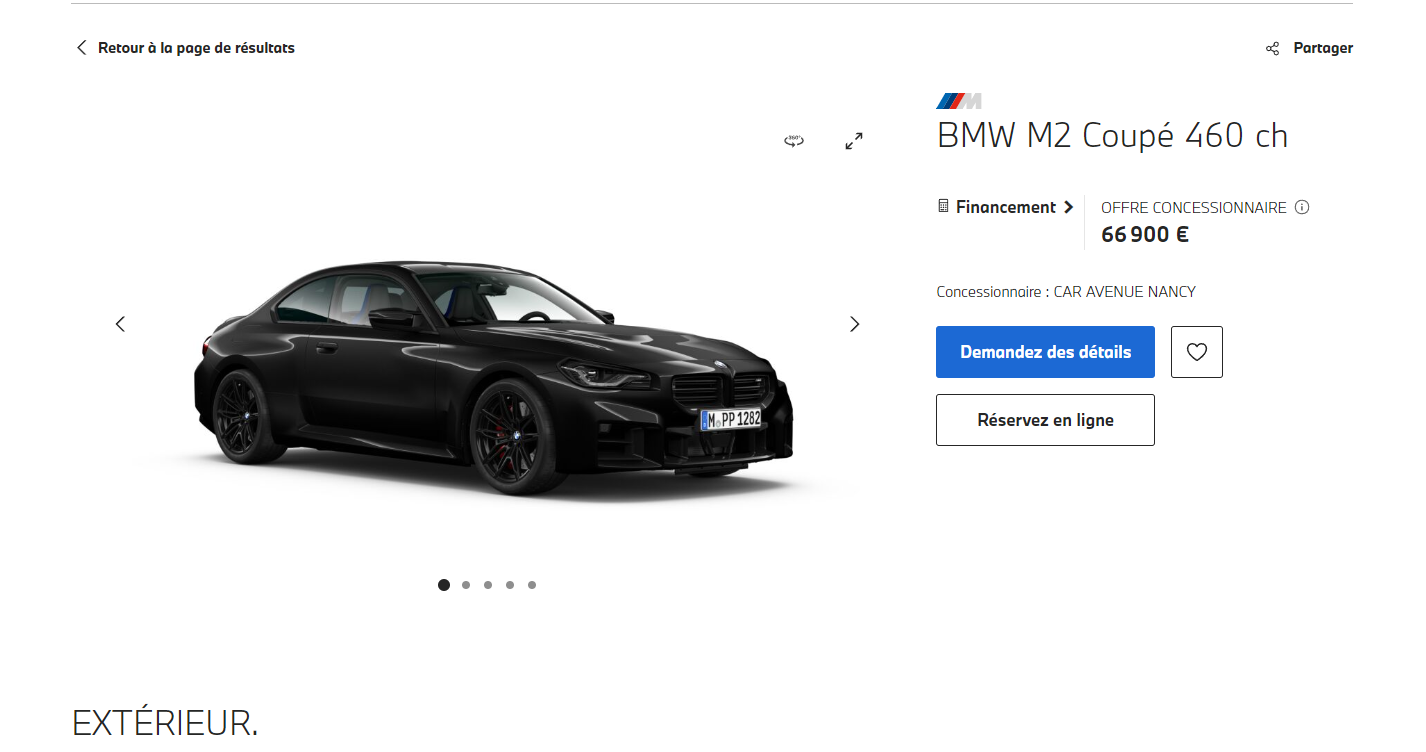
Task: Show info for Offre Concessionnaire
Action: 1302,208
